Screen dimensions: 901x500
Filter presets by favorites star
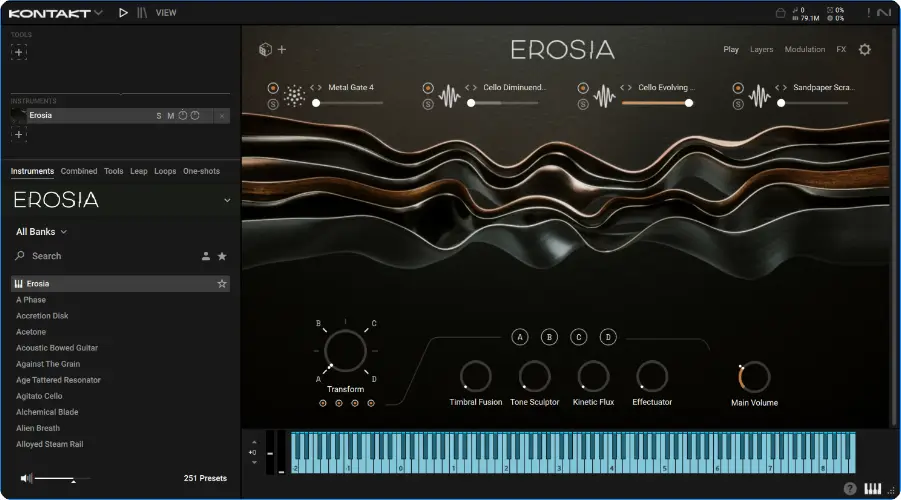(222, 256)
